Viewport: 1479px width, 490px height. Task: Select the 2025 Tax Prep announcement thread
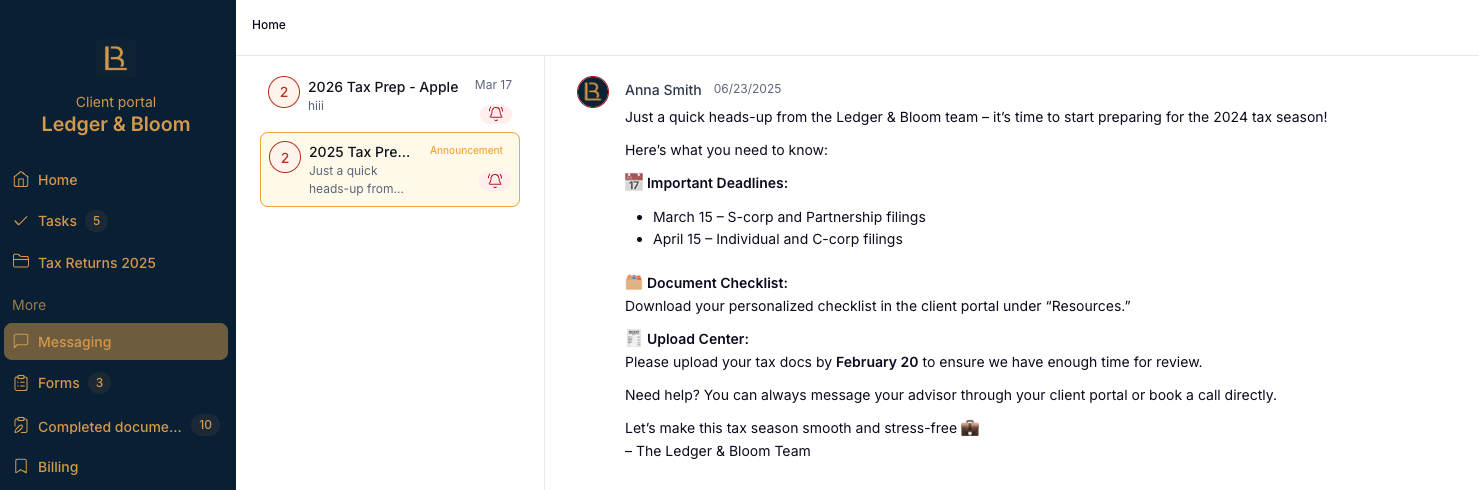pyautogui.click(x=390, y=170)
